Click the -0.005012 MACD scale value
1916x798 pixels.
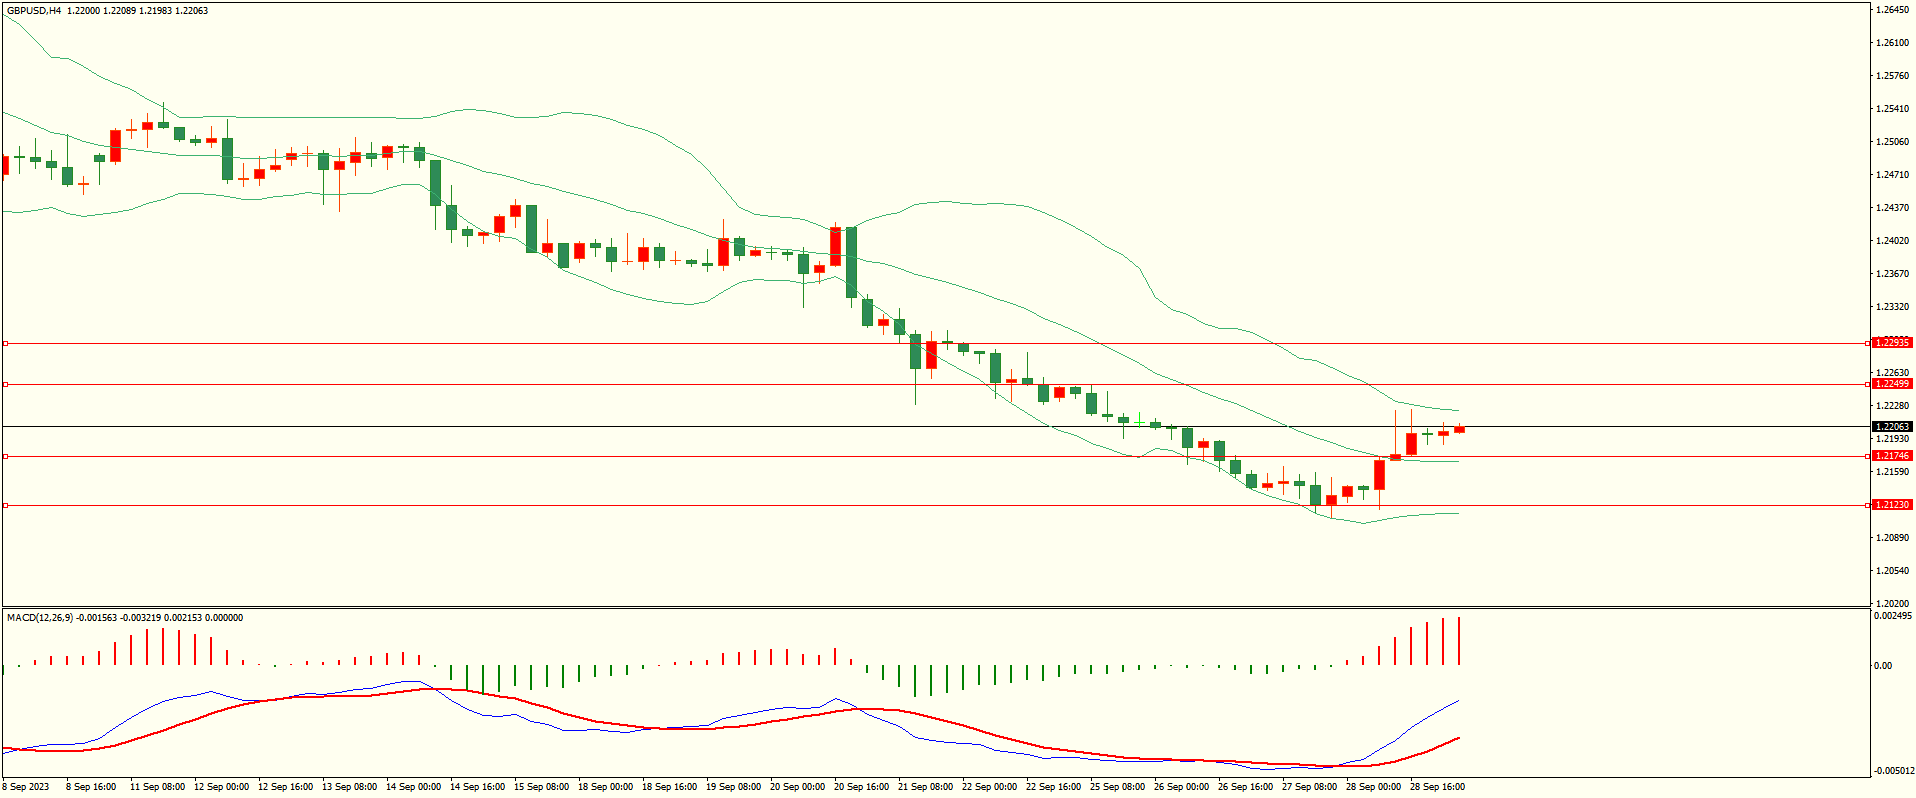[x=1893, y=771]
